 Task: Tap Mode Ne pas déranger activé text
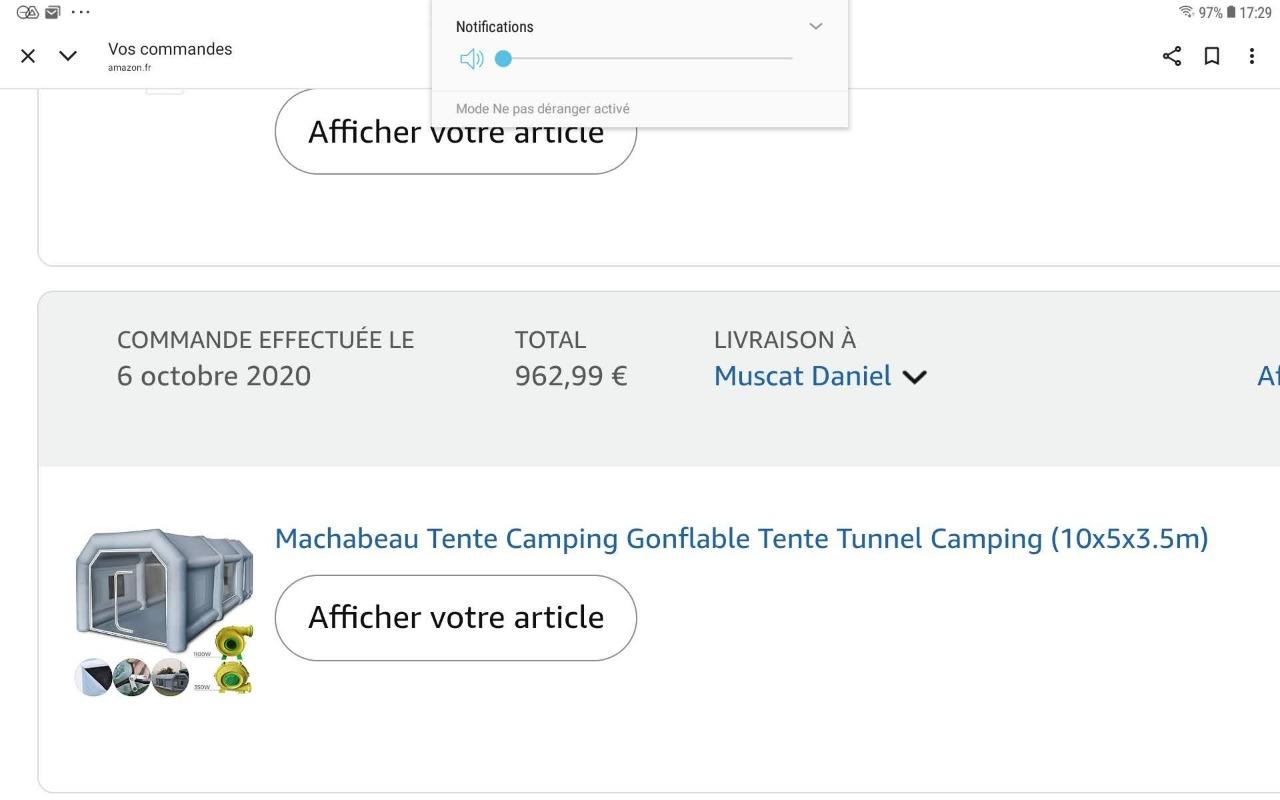543,109
